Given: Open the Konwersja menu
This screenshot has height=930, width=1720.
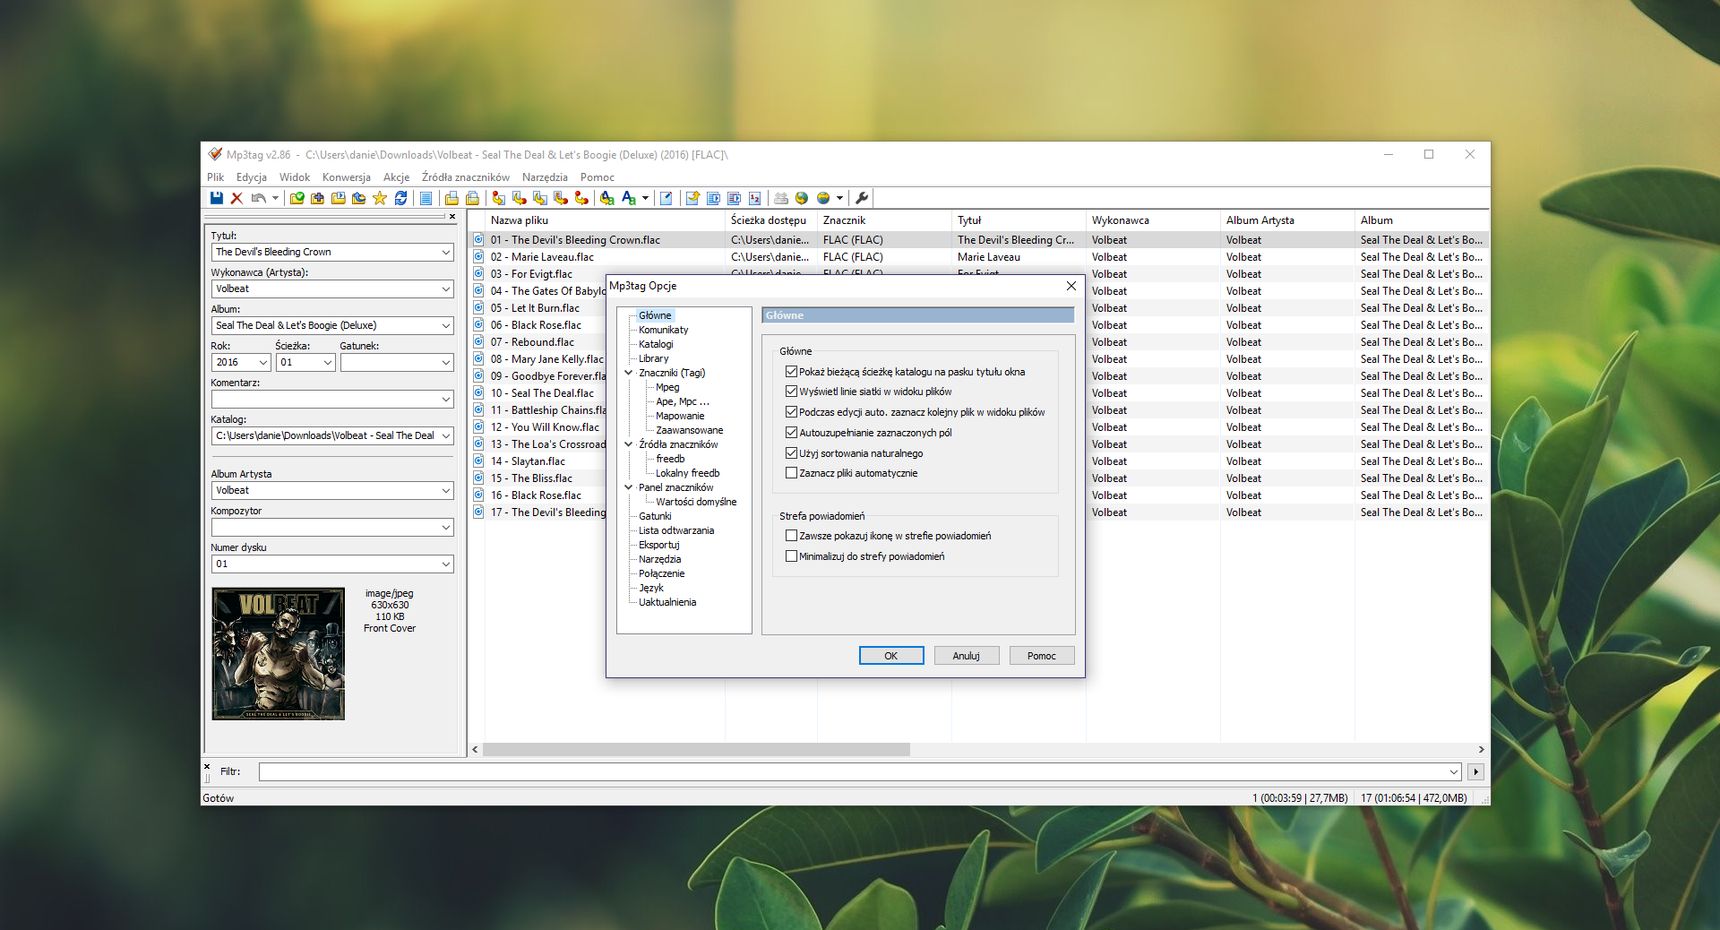Looking at the screenshot, I should (x=346, y=177).
